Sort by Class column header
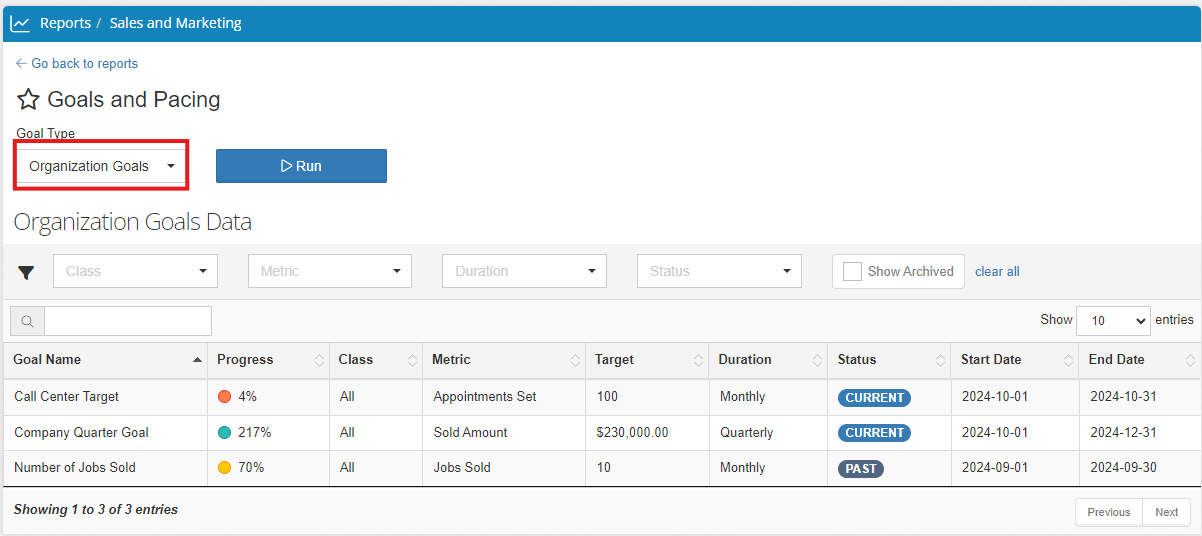This screenshot has width=1202, height=536. pyautogui.click(x=376, y=360)
